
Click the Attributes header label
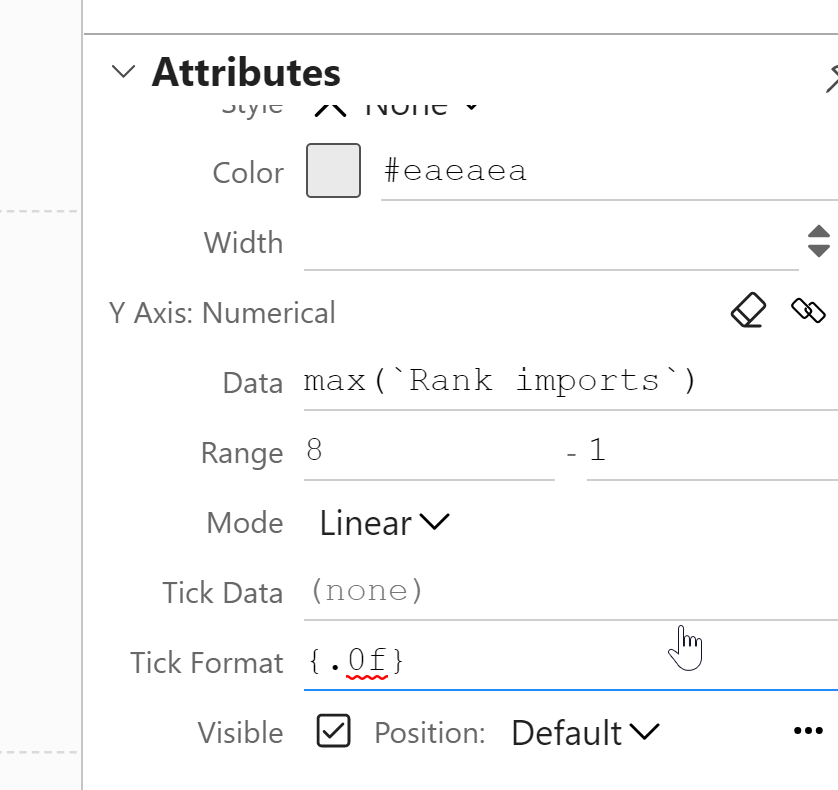click(x=245, y=71)
